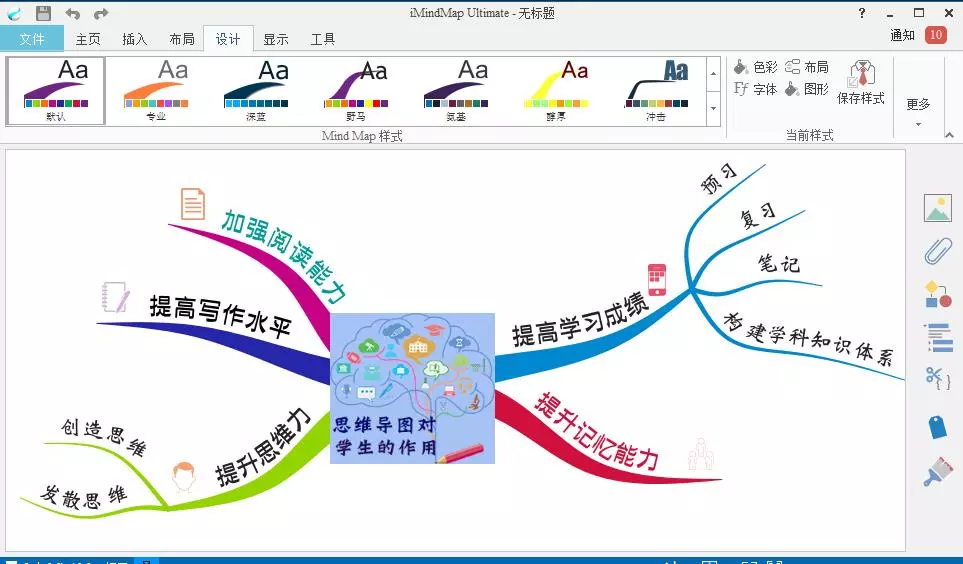This screenshot has height=564, width=963.
Task: Click the faint people icon on memory branch
Action: [701, 454]
